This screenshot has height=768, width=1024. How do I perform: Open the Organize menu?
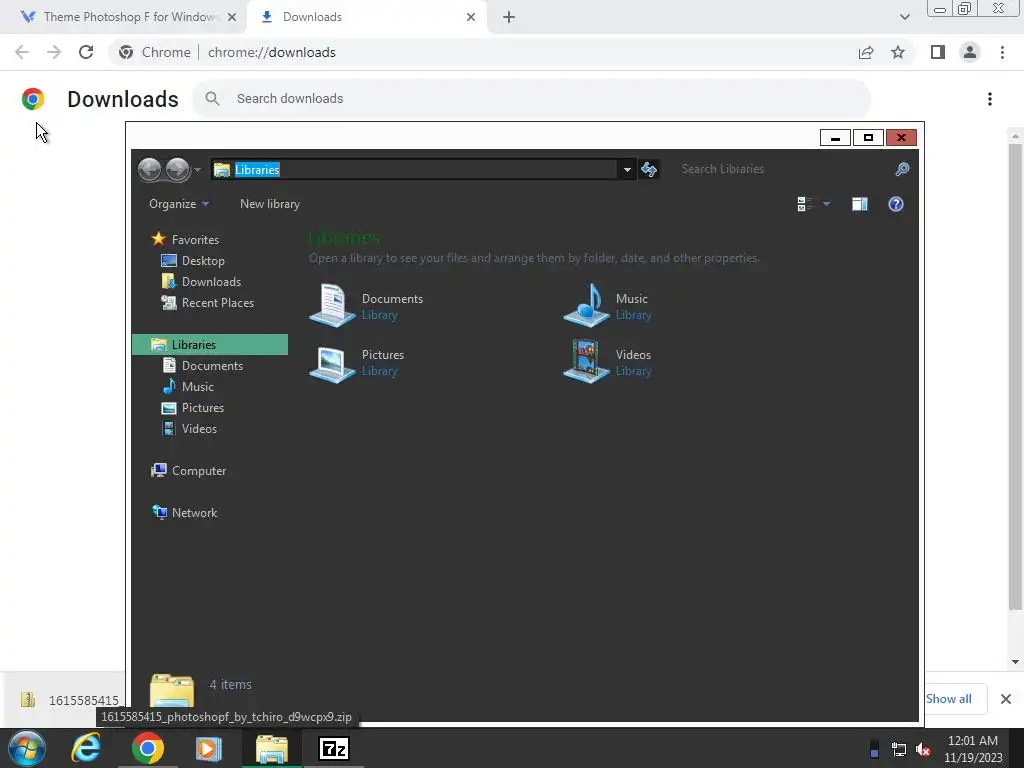179,204
